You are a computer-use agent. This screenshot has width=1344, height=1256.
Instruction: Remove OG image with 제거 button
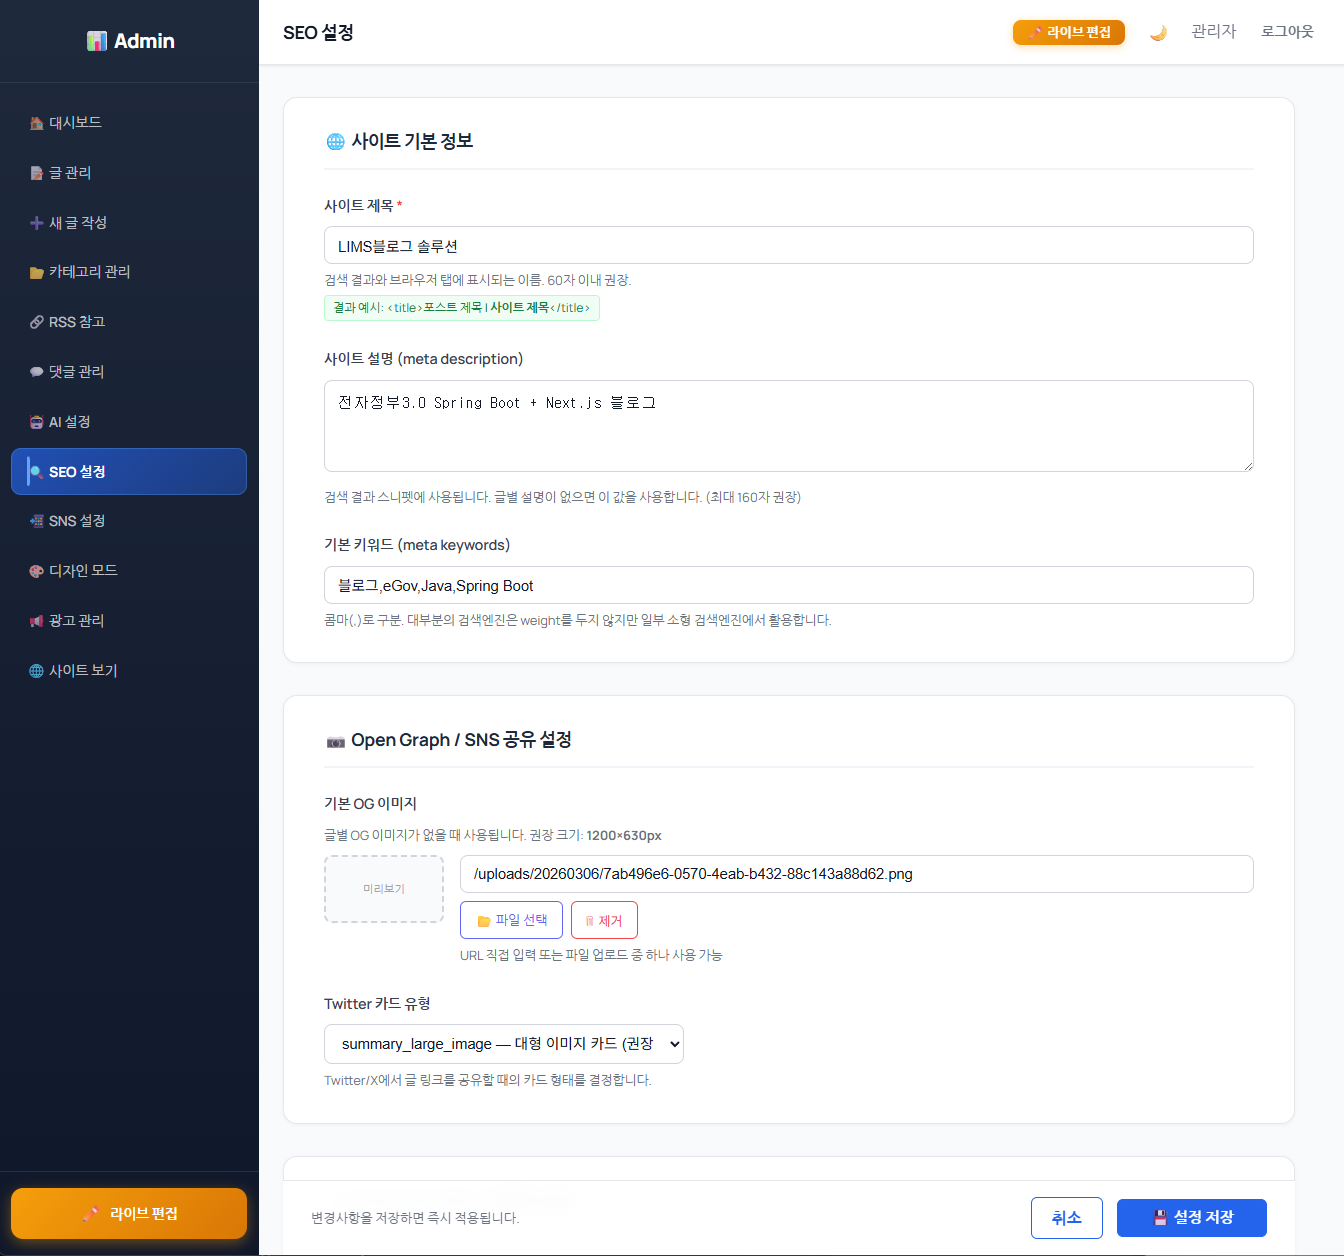pyautogui.click(x=604, y=920)
